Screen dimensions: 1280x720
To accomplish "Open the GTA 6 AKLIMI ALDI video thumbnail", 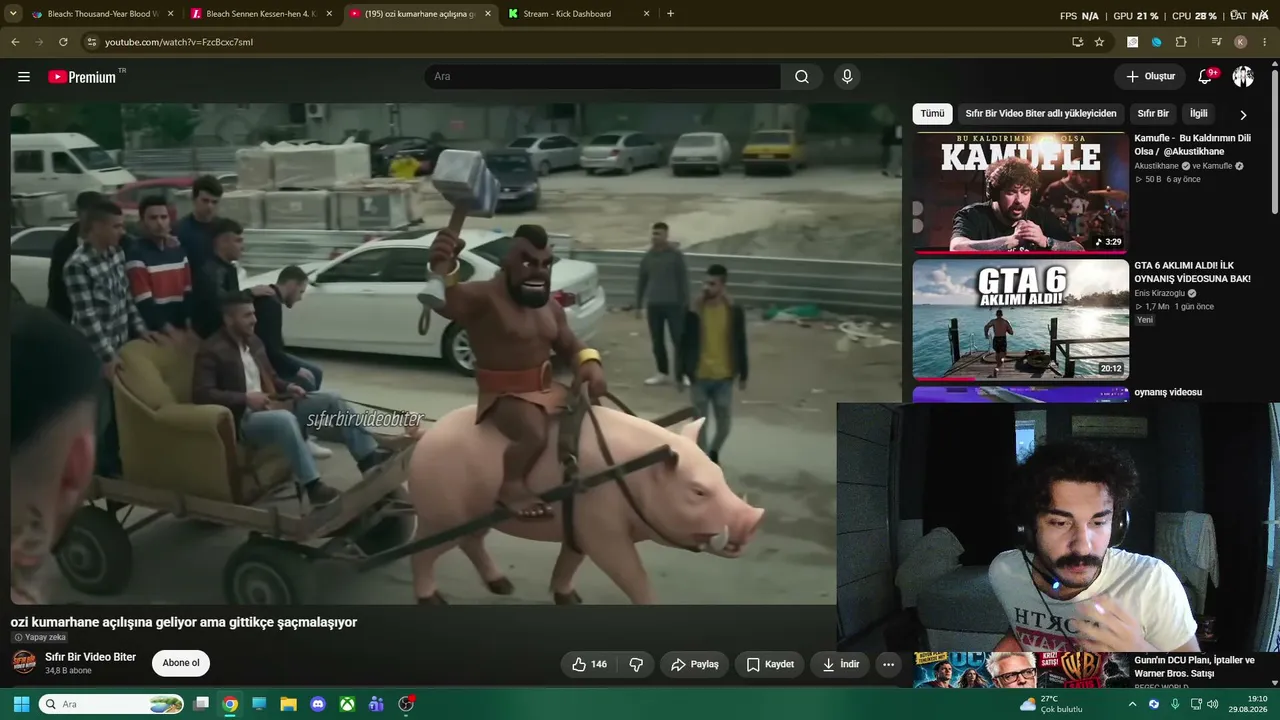I will (x=1020, y=320).
